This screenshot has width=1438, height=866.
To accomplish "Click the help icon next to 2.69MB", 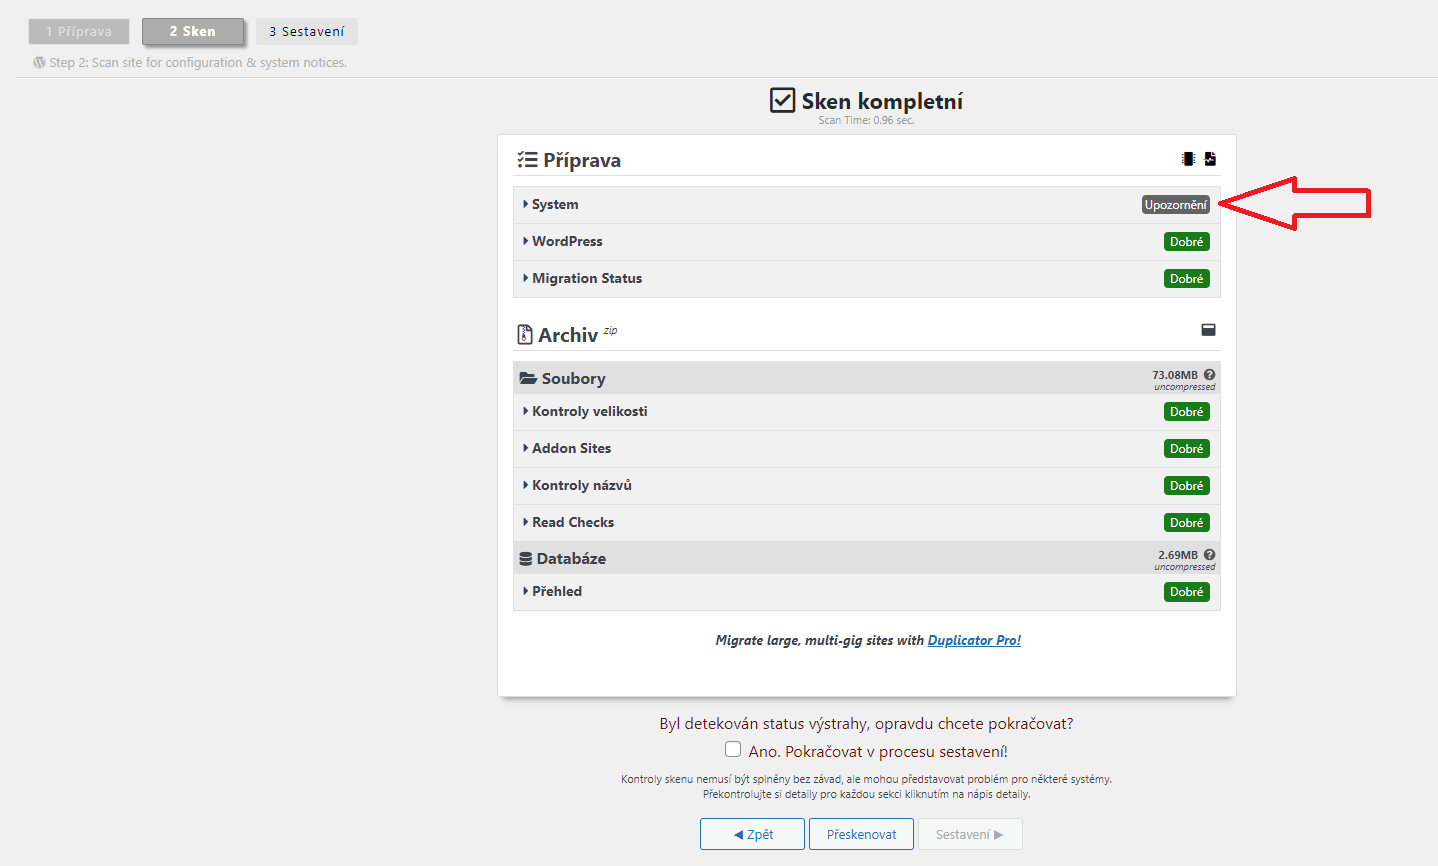I will pos(1209,555).
